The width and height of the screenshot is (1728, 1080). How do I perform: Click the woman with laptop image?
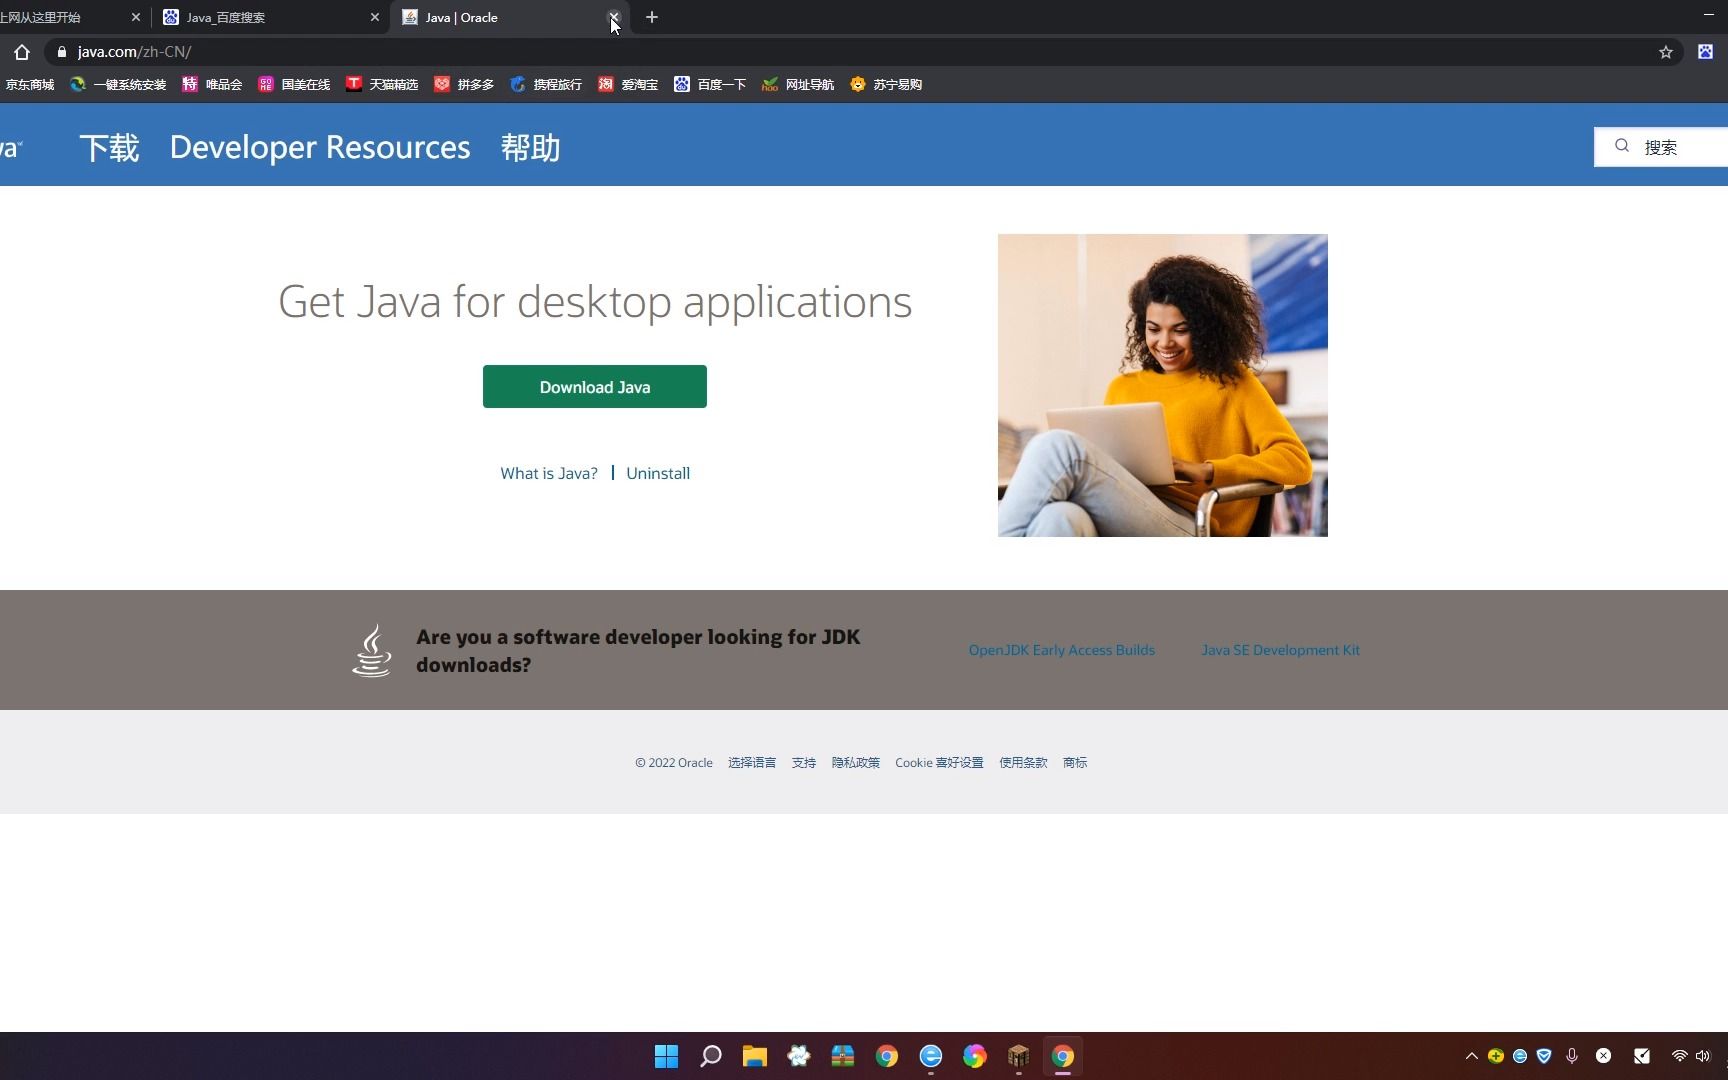(x=1163, y=385)
